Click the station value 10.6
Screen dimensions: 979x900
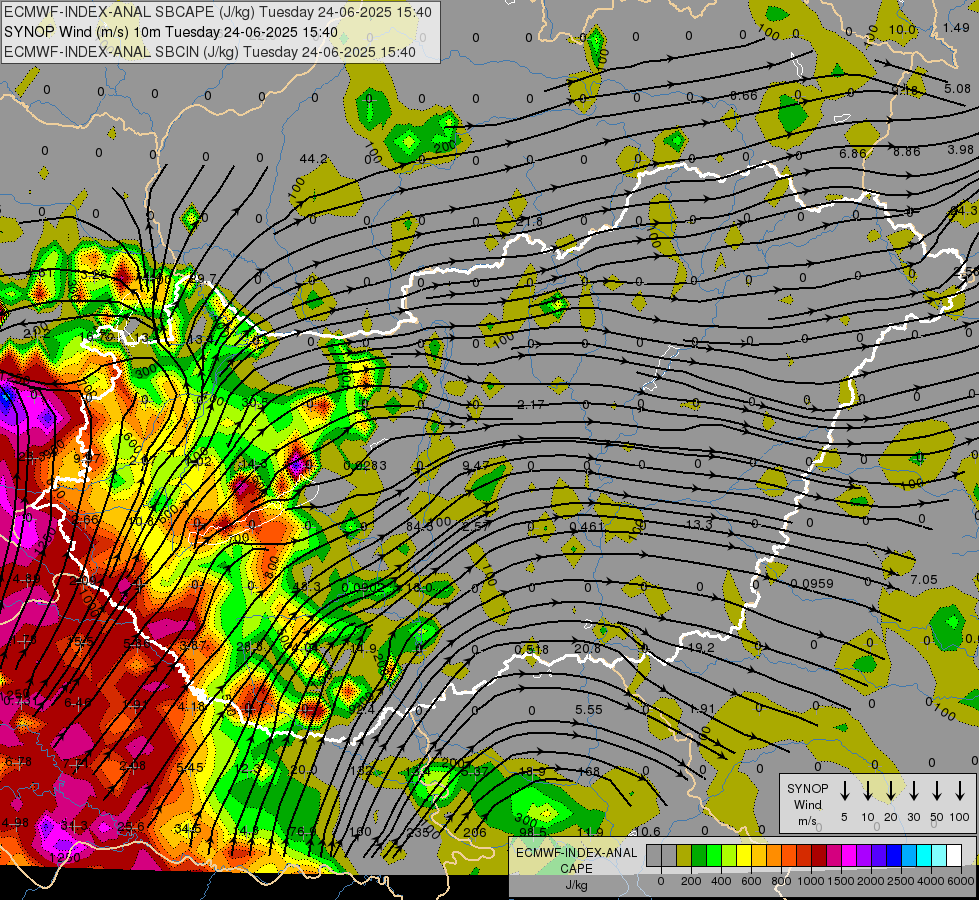pyautogui.click(x=647, y=831)
